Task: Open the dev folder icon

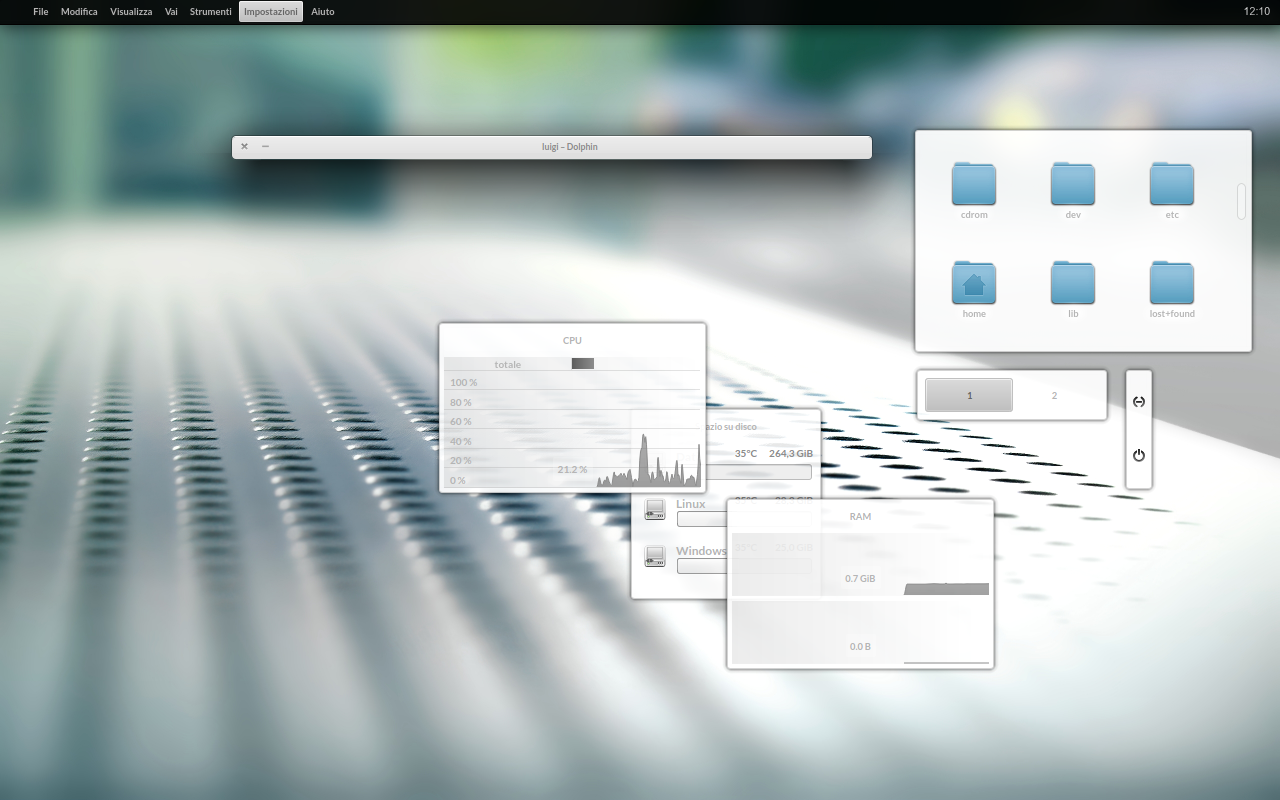Action: click(x=1073, y=184)
